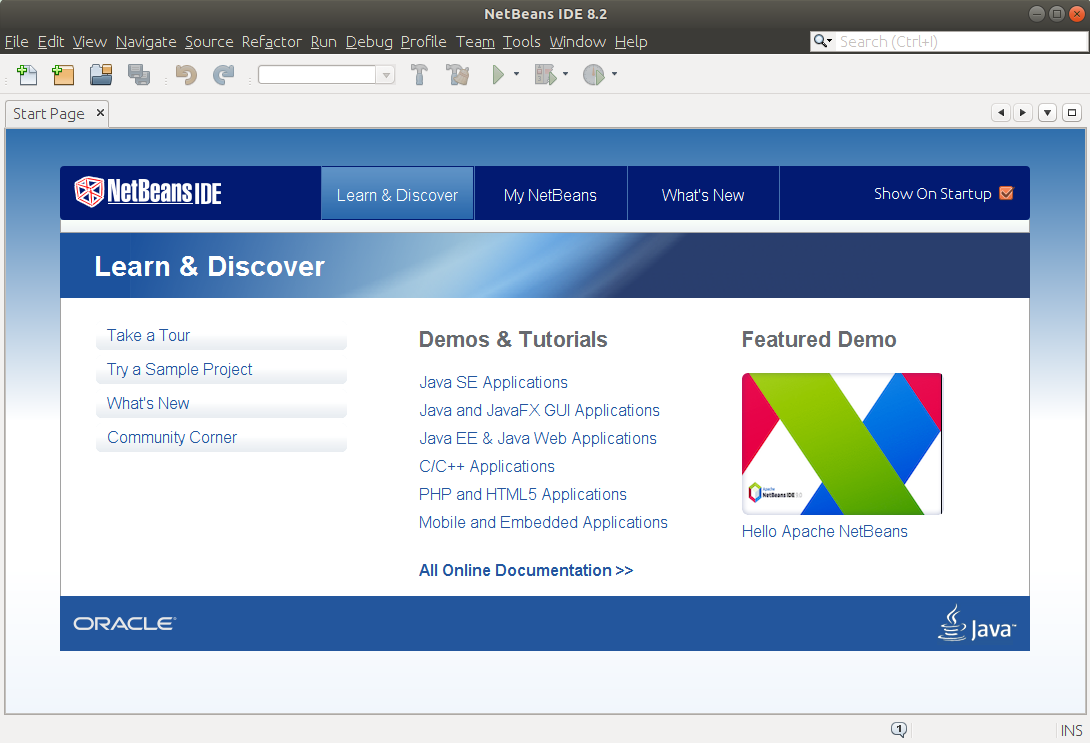
Task: Open the View menu
Action: pyautogui.click(x=90, y=42)
